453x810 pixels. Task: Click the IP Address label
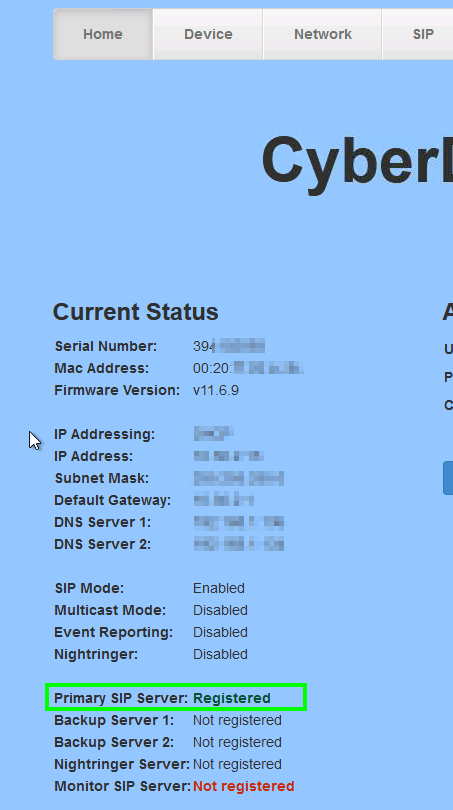tap(93, 456)
